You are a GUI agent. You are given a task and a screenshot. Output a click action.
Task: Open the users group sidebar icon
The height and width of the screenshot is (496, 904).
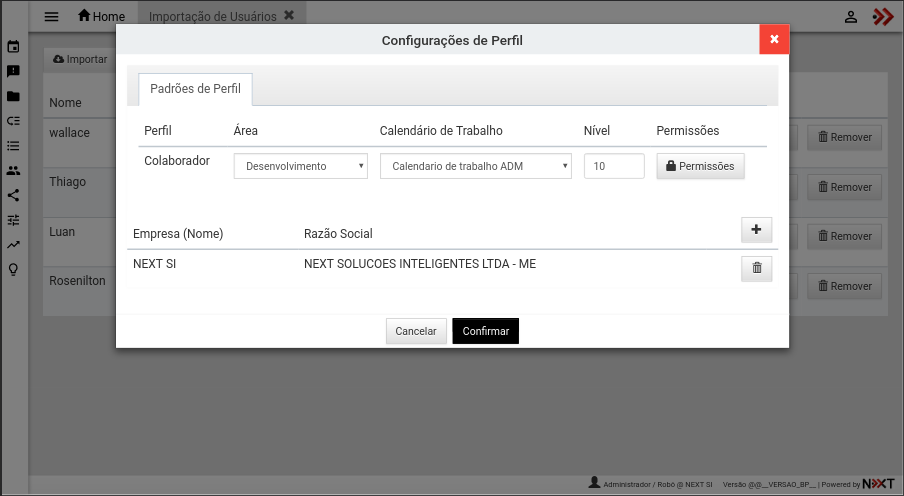13,171
